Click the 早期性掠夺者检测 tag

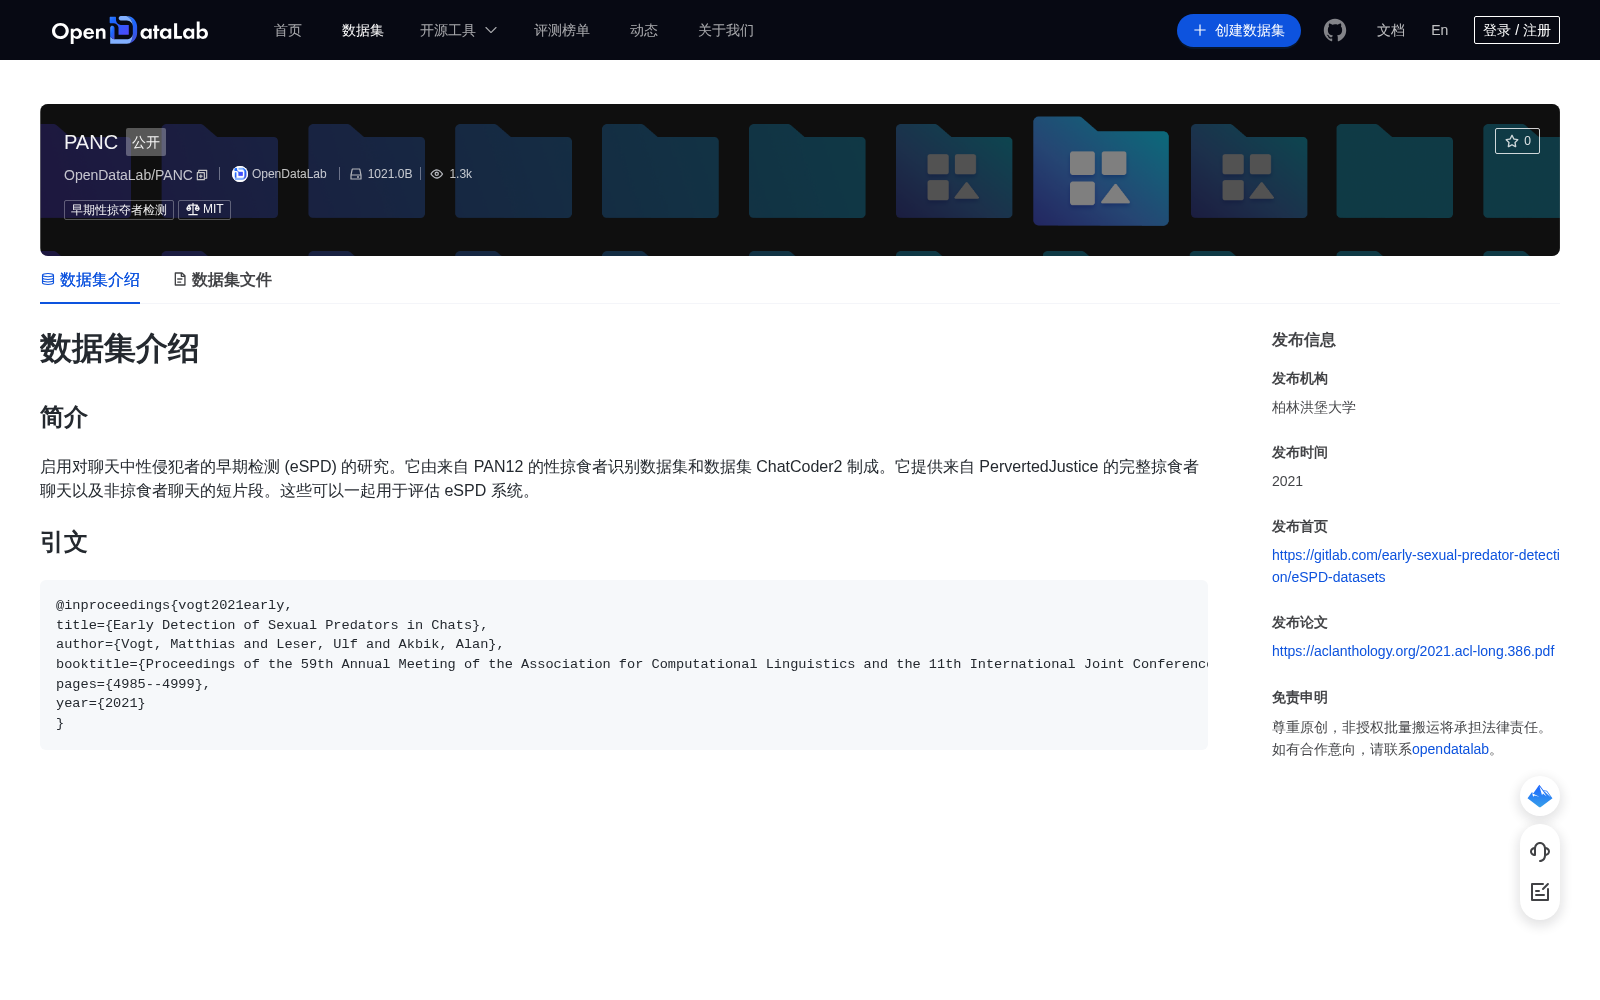119,210
